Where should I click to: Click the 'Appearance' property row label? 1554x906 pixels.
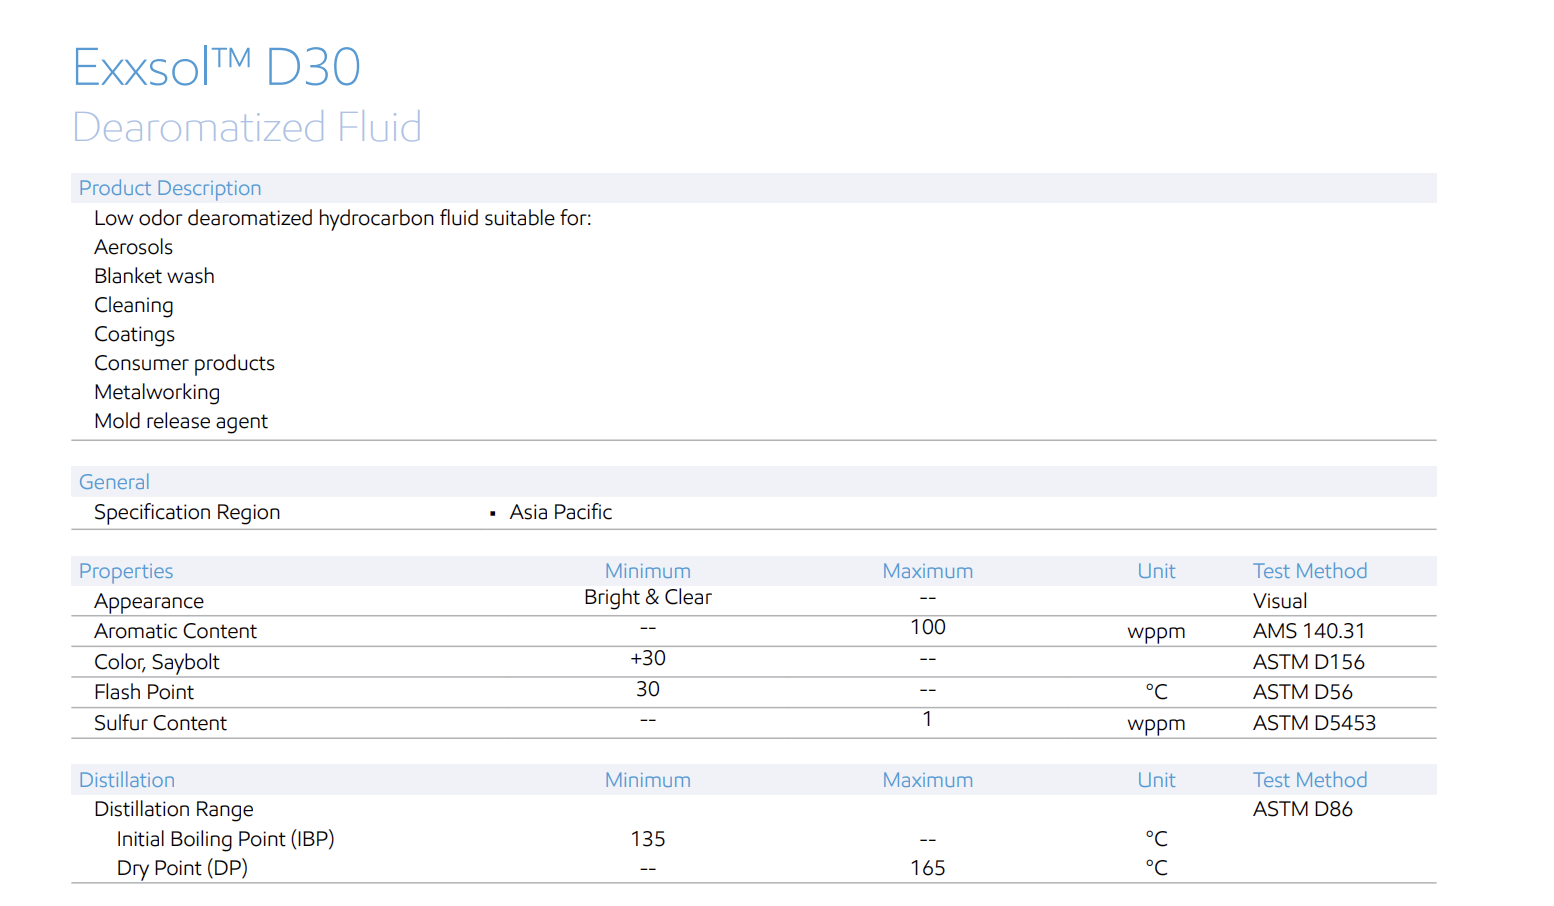tap(149, 601)
